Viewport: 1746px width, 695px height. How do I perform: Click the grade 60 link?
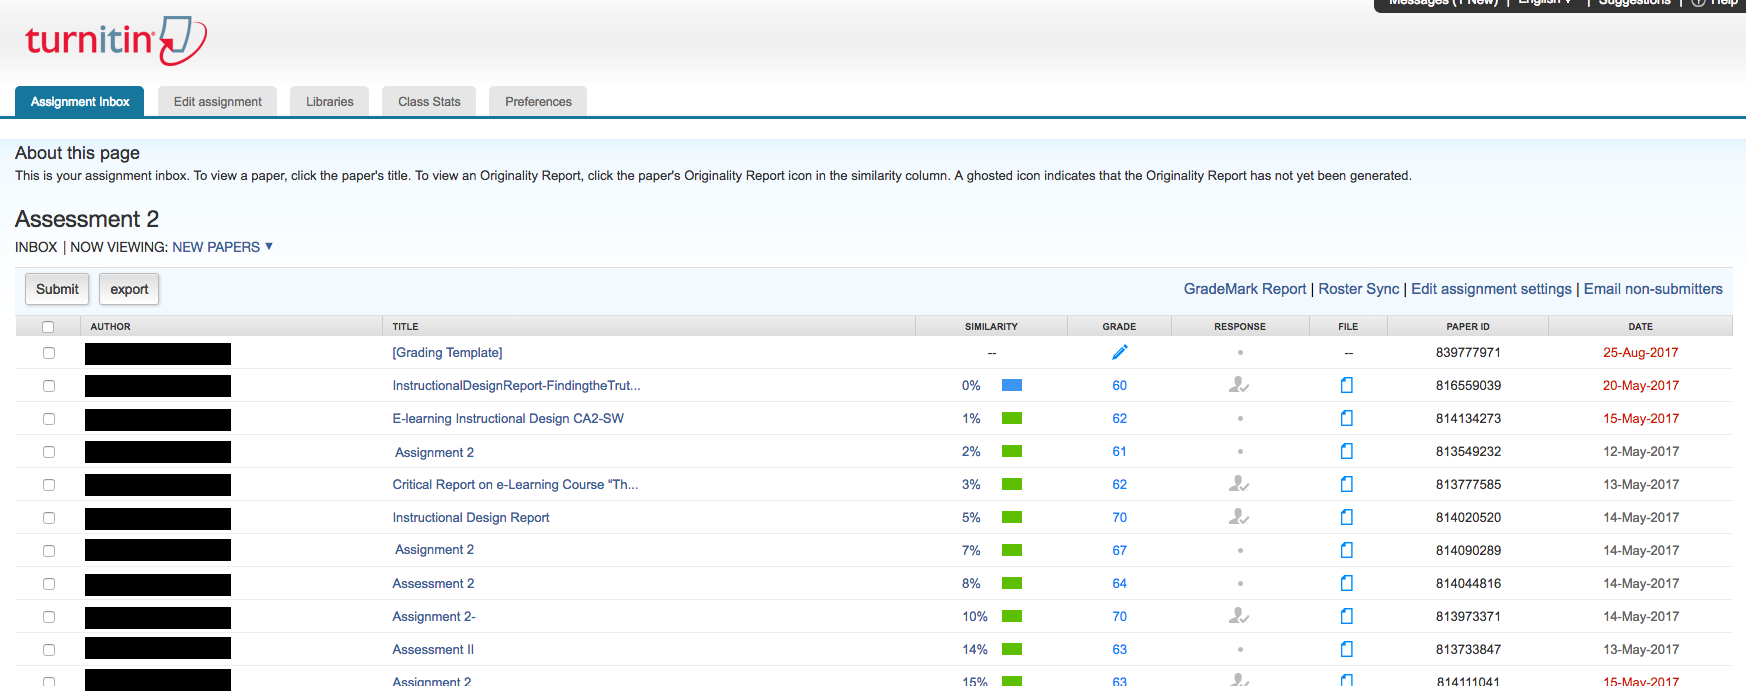pos(1119,385)
